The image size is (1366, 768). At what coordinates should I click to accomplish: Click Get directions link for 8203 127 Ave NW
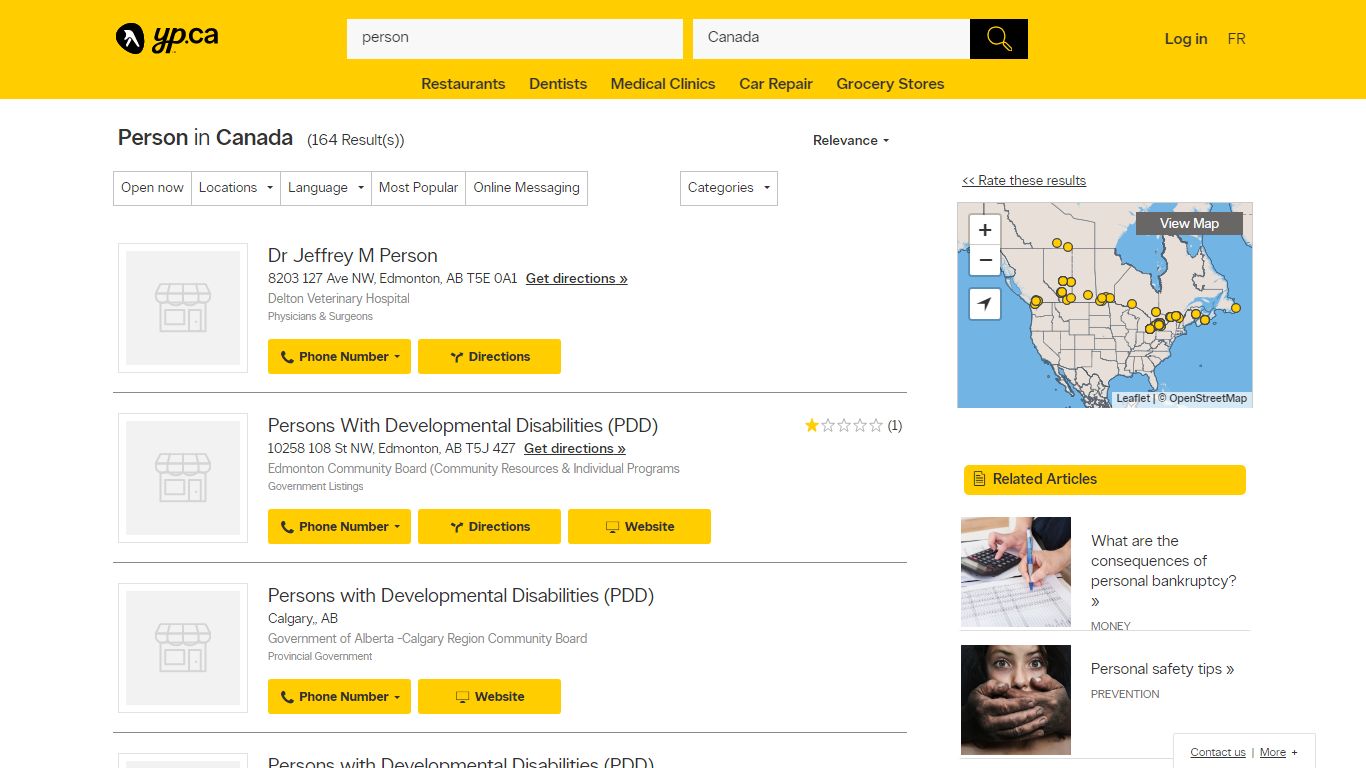click(577, 279)
